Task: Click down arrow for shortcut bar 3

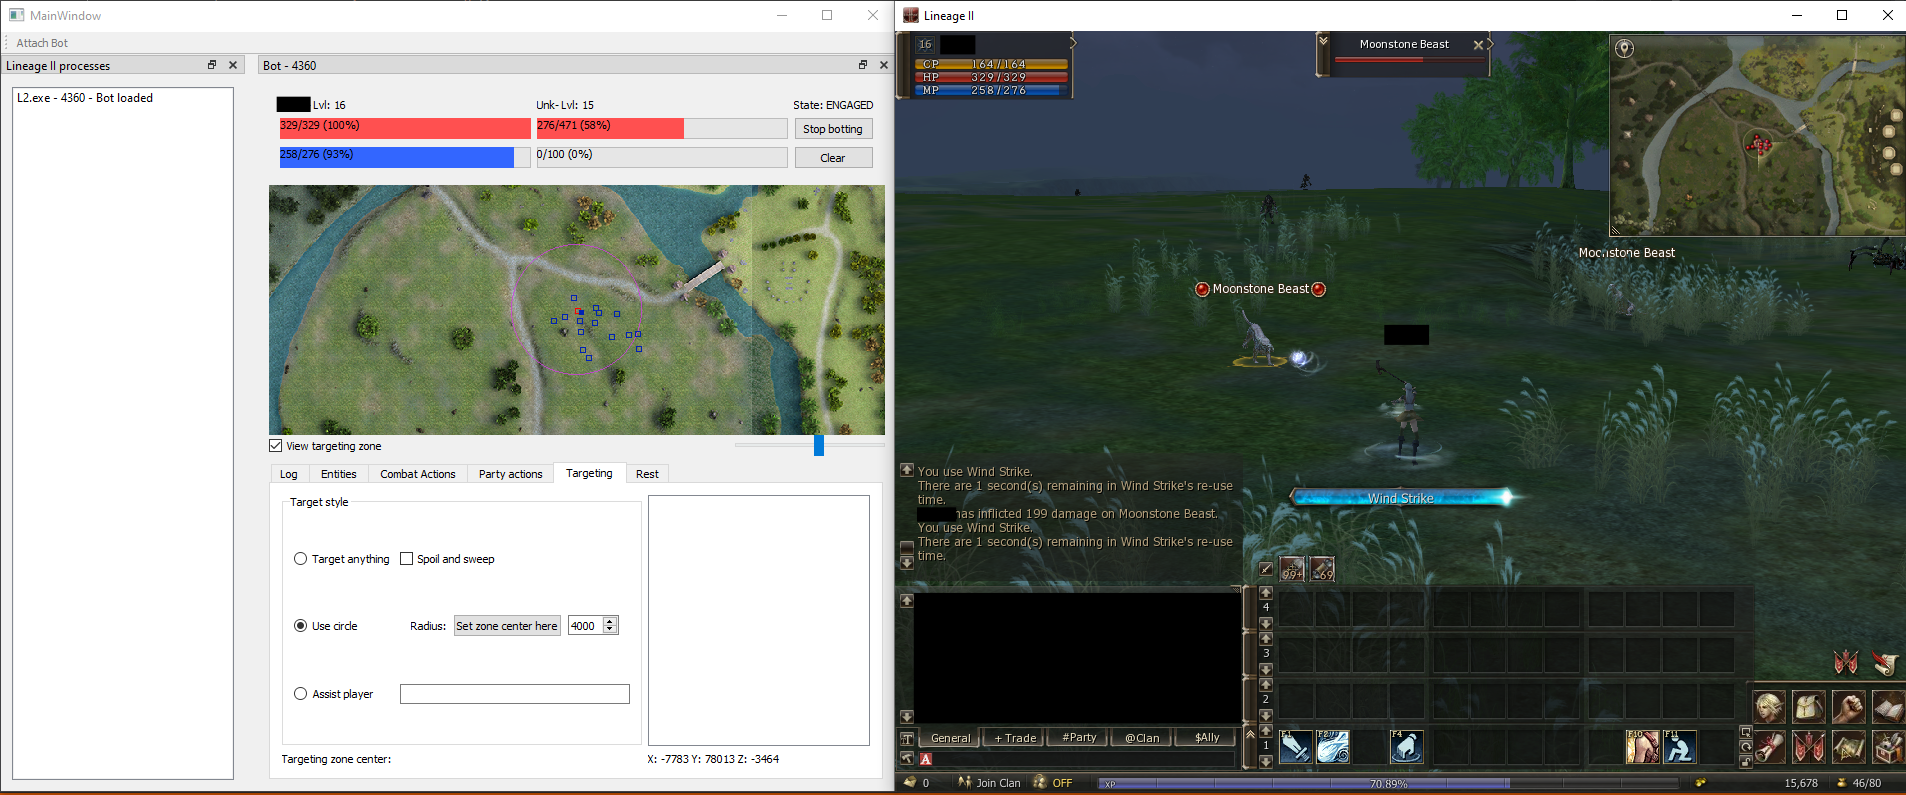Action: point(1265,669)
